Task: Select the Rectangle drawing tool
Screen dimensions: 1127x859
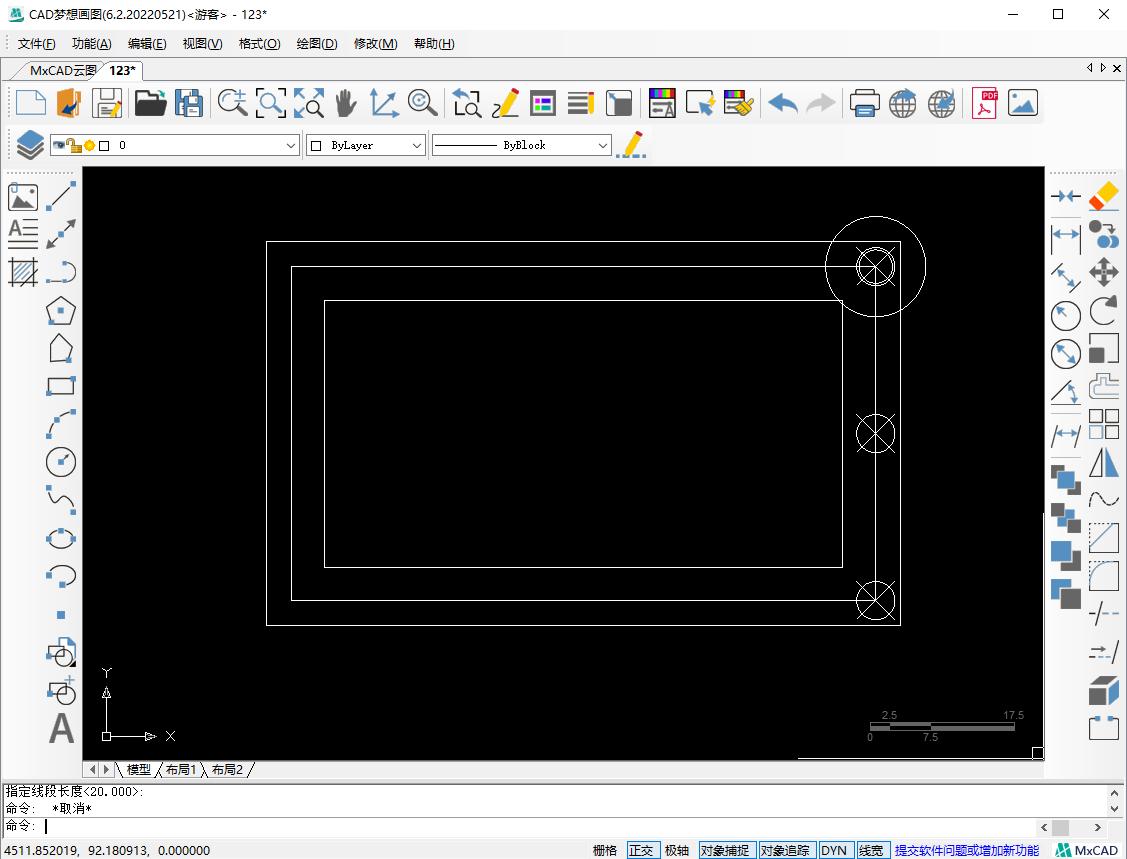Action: [61, 386]
